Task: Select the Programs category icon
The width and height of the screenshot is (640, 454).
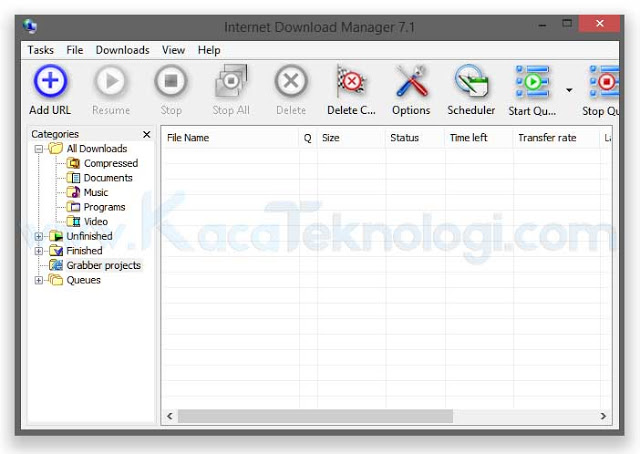Action: (73, 207)
